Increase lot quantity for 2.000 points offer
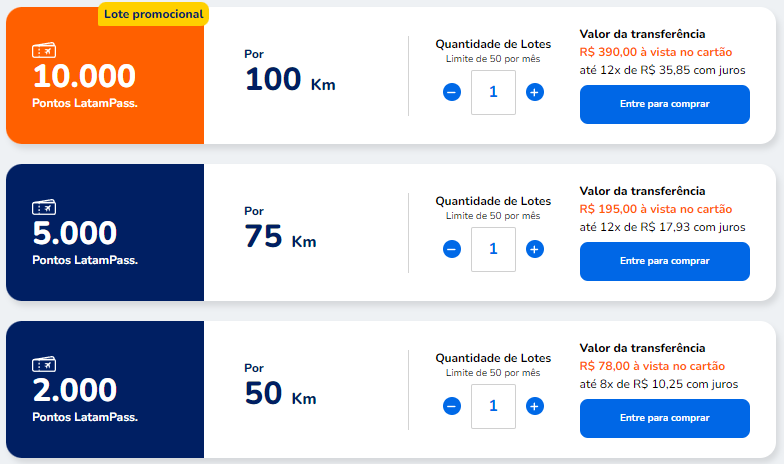This screenshot has height=464, width=784. click(x=534, y=406)
